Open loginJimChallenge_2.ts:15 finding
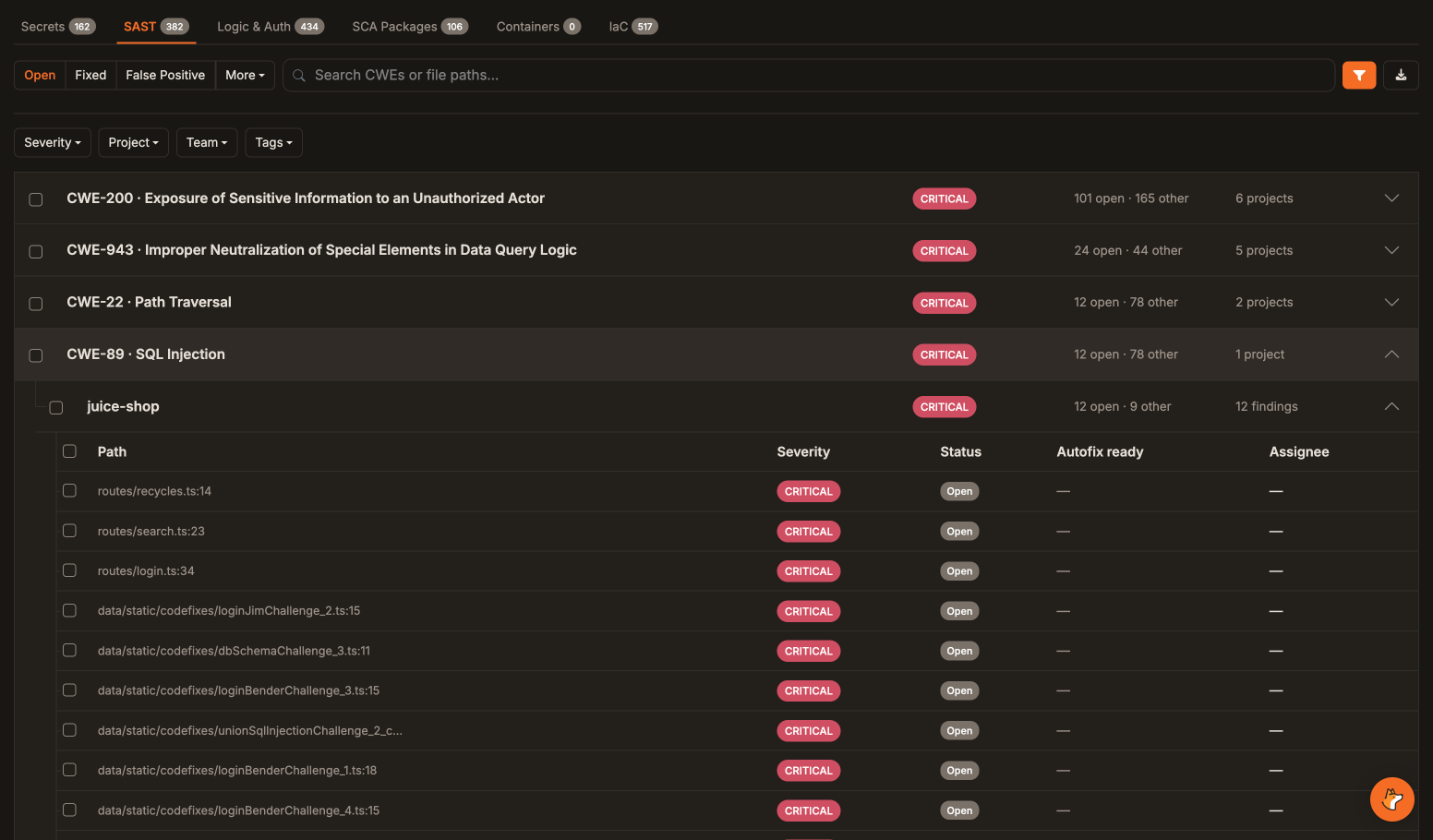1433x840 pixels. pos(229,611)
